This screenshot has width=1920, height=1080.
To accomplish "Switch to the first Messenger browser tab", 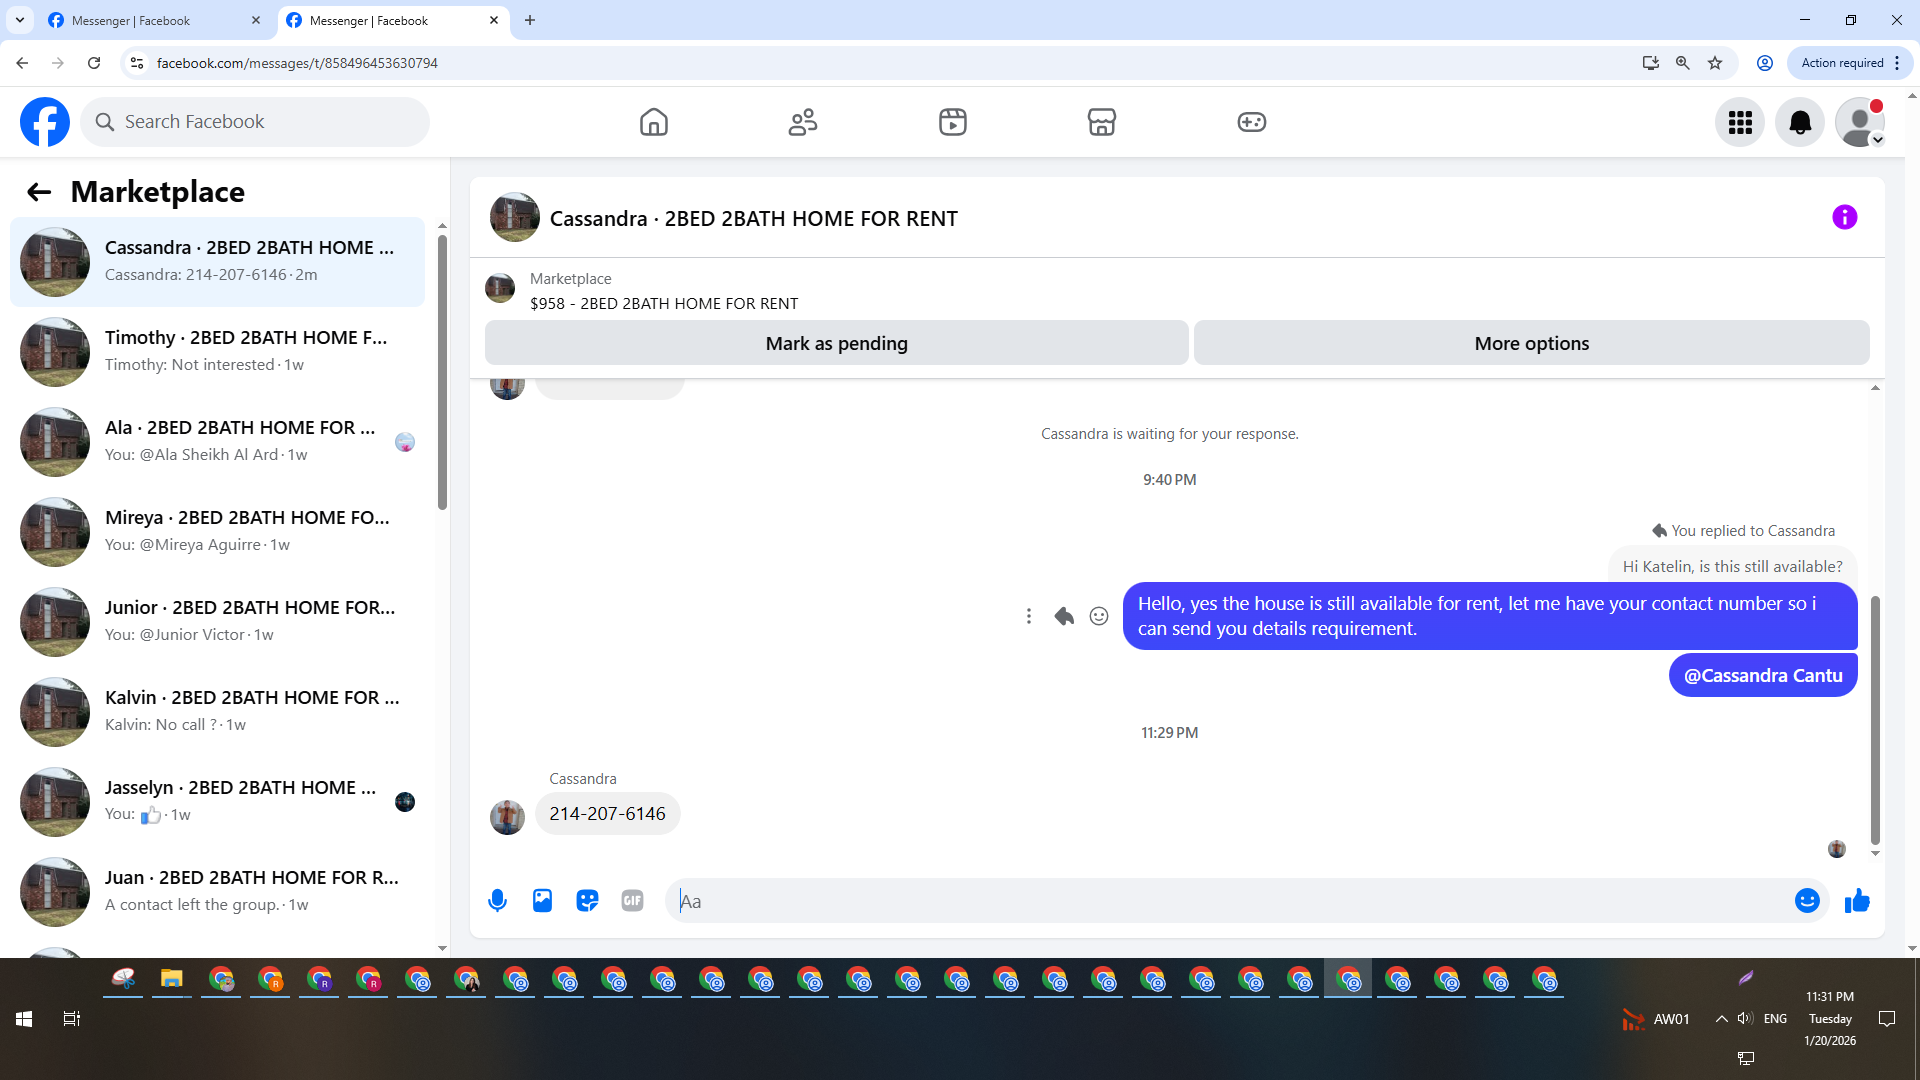I will click(x=154, y=20).
